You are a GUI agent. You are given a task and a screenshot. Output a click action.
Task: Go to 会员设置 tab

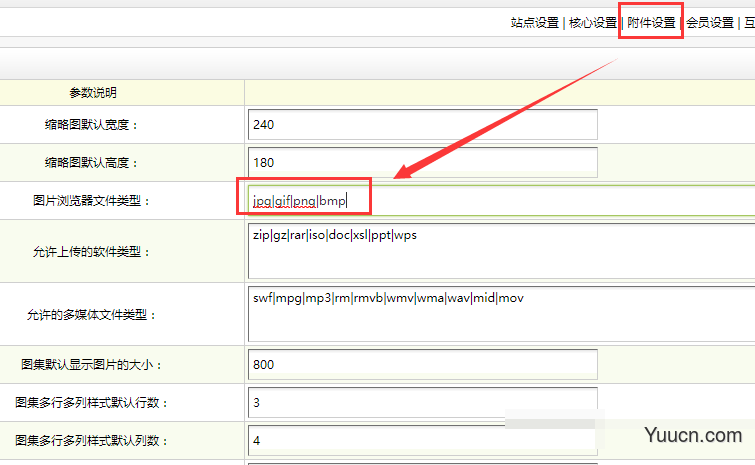[x=710, y=23]
